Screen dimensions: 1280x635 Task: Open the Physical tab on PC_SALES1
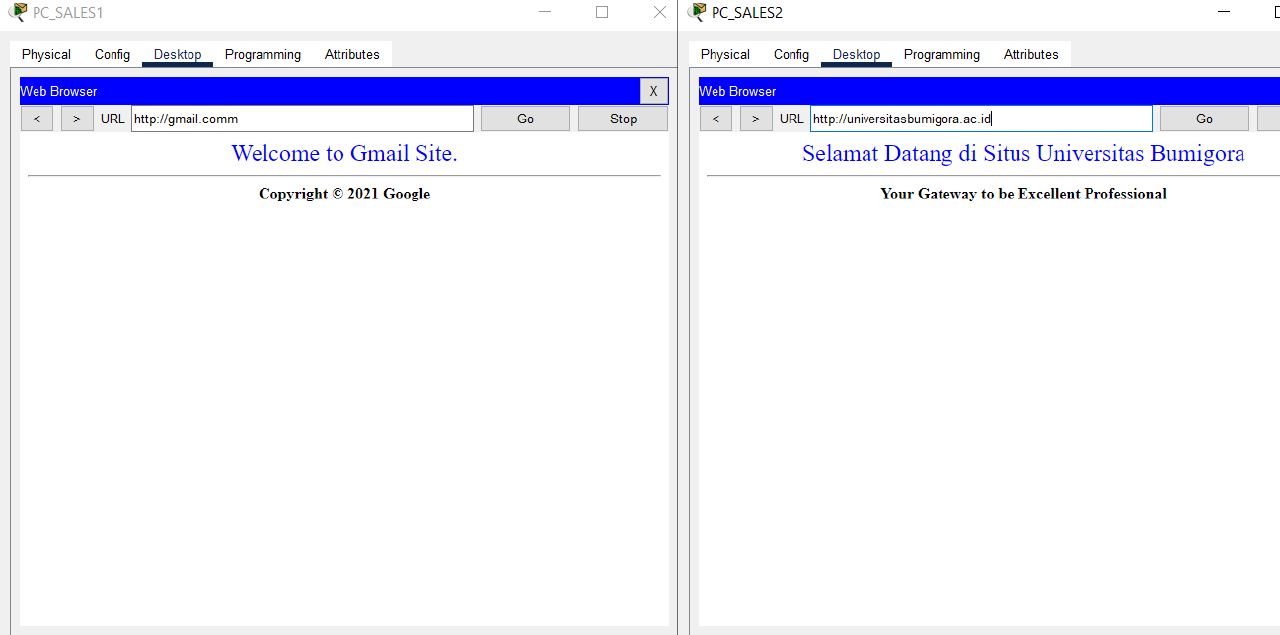pyautogui.click(x=45, y=54)
